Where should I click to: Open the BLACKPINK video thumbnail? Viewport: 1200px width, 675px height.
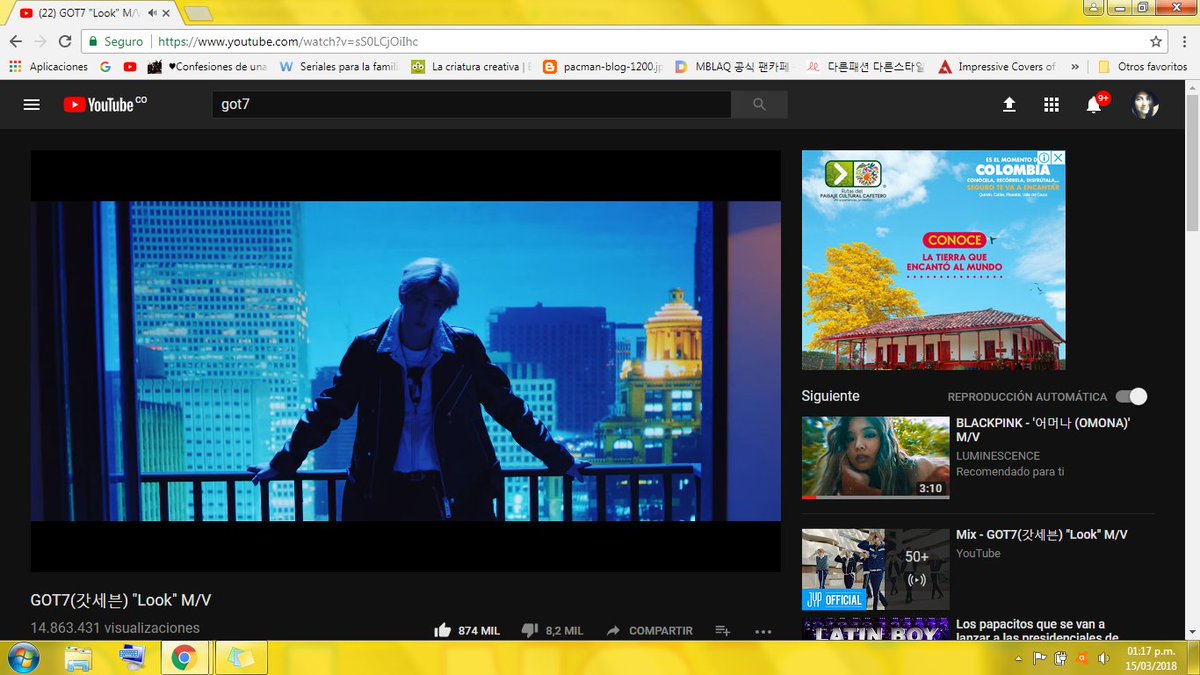[x=875, y=458]
